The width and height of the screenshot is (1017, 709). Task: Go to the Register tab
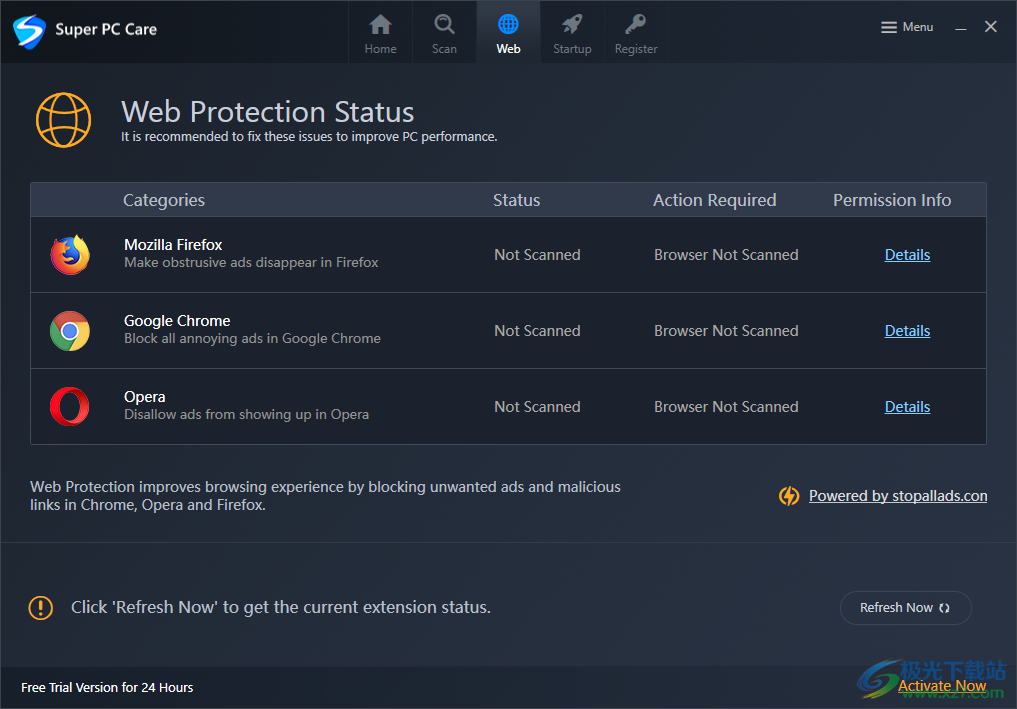(x=636, y=33)
